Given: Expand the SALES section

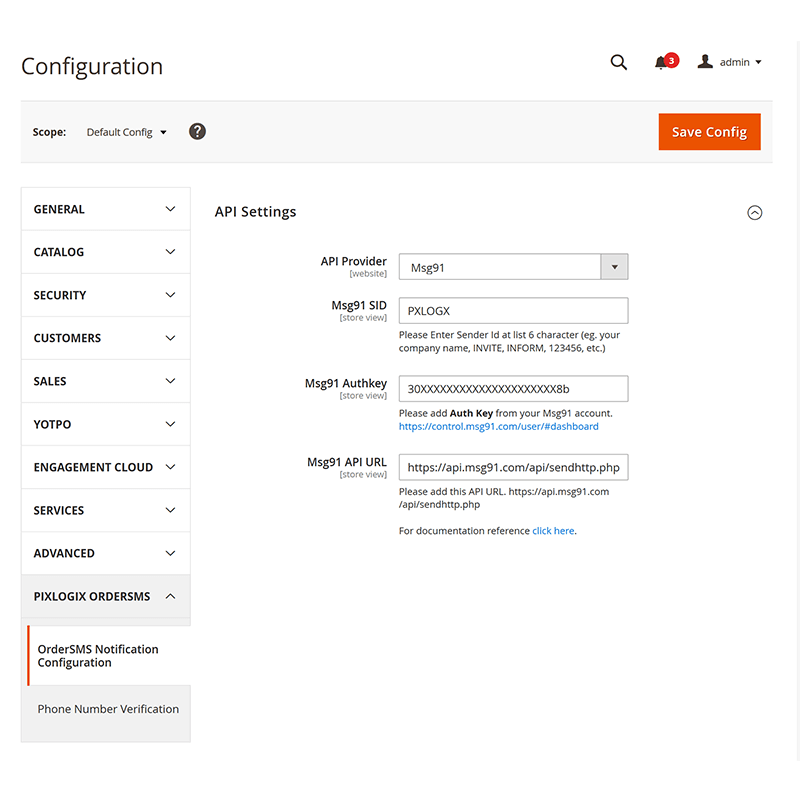Looking at the screenshot, I should pos(106,381).
